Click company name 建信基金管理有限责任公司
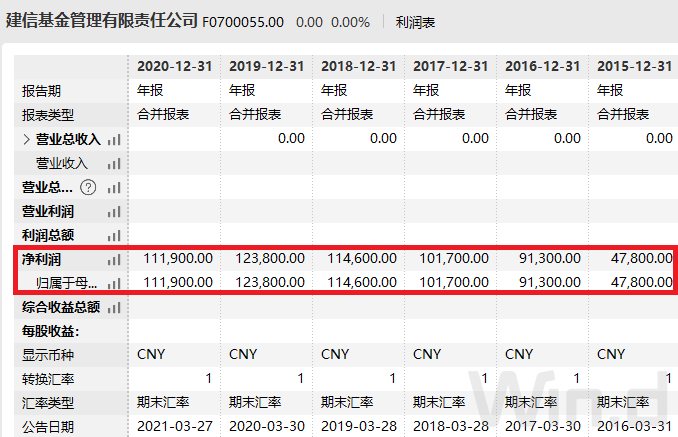 (102, 20)
